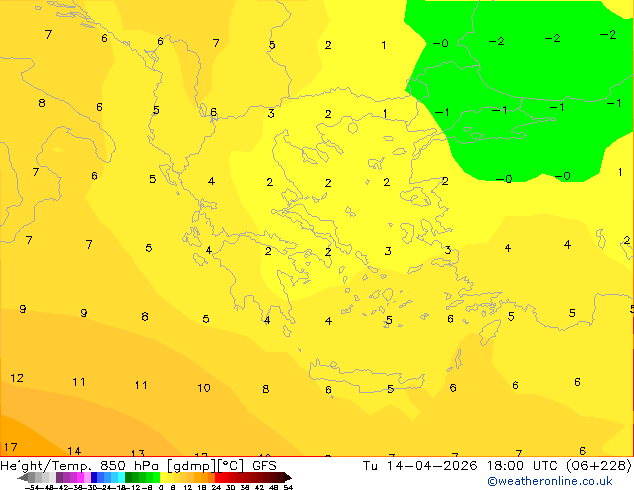
Task: Click the bright red swatch in the temperature legend
Action: (218, 477)
